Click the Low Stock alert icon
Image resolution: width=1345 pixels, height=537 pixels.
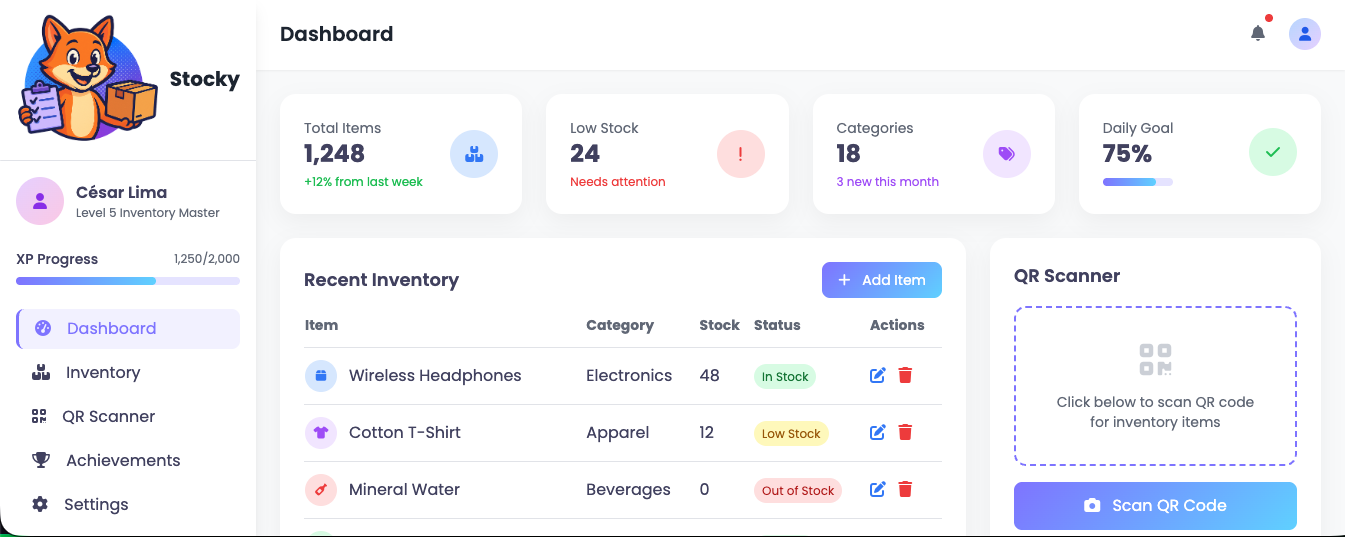740,154
